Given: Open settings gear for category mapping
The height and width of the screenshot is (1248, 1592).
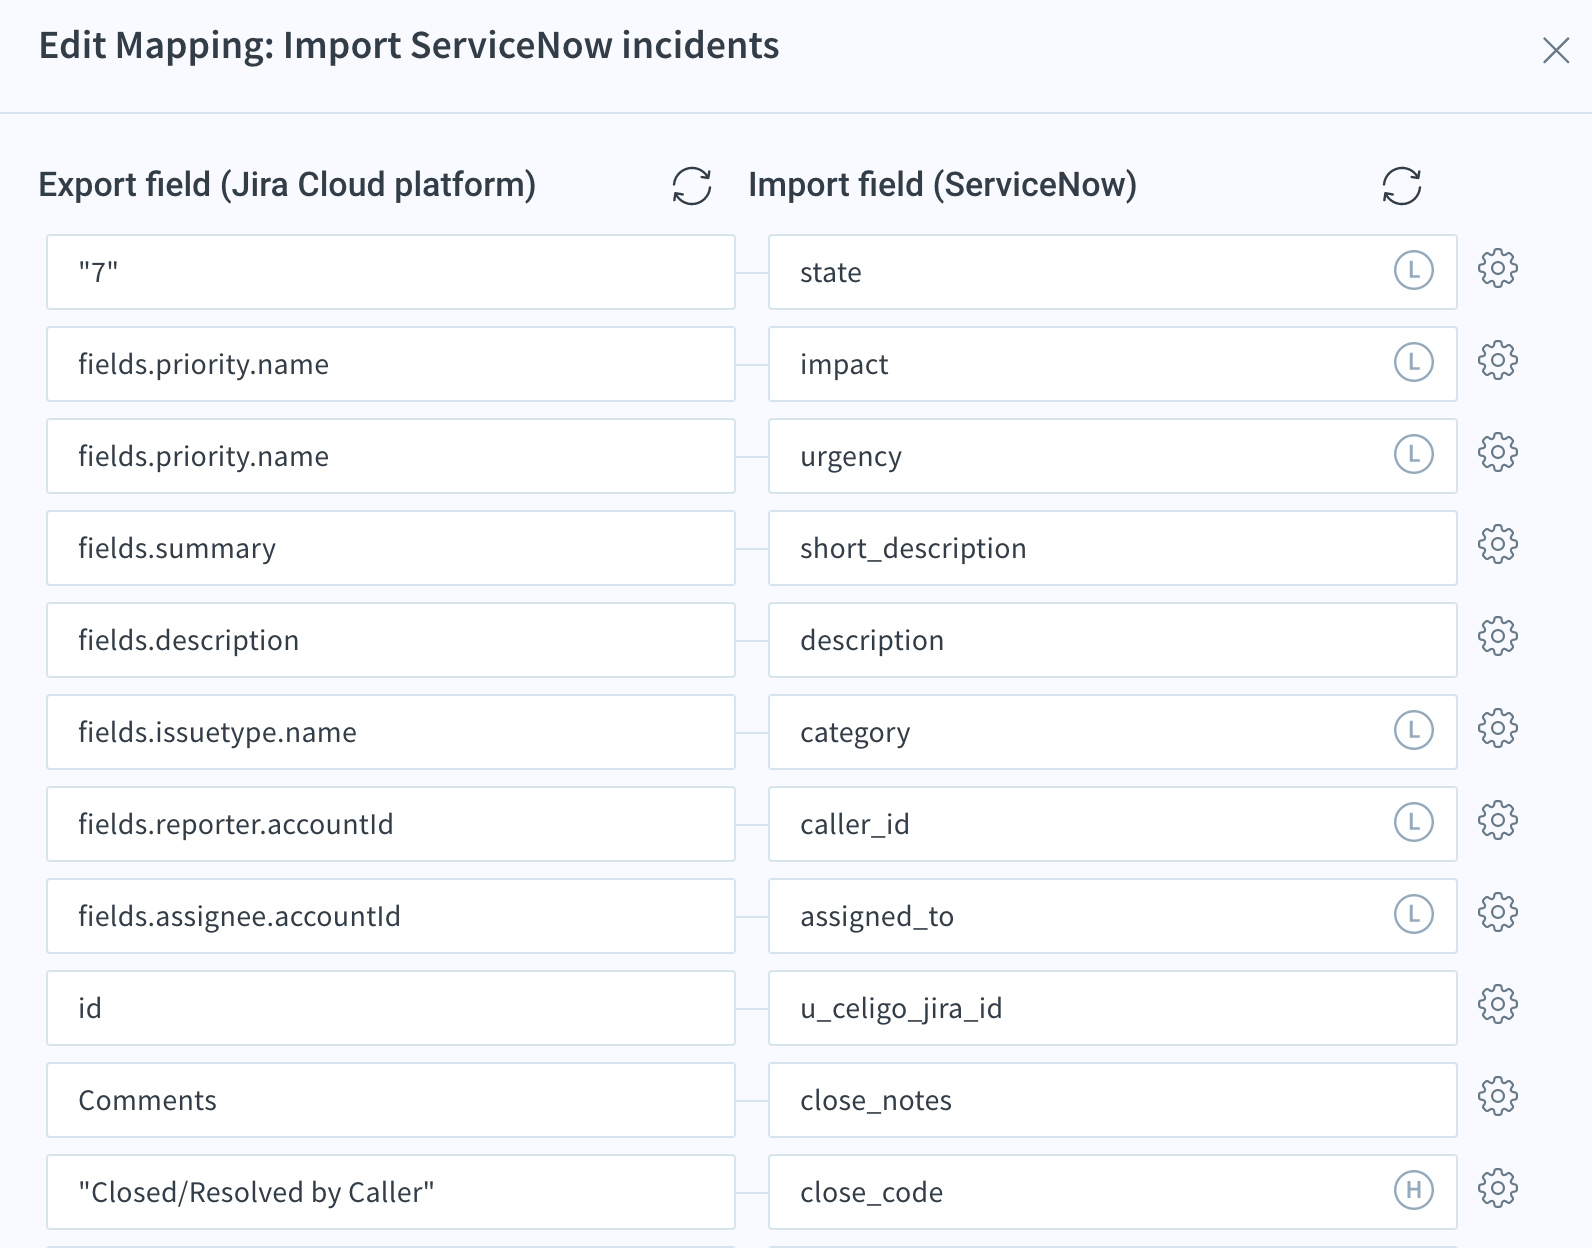Looking at the screenshot, I should pyautogui.click(x=1498, y=728).
